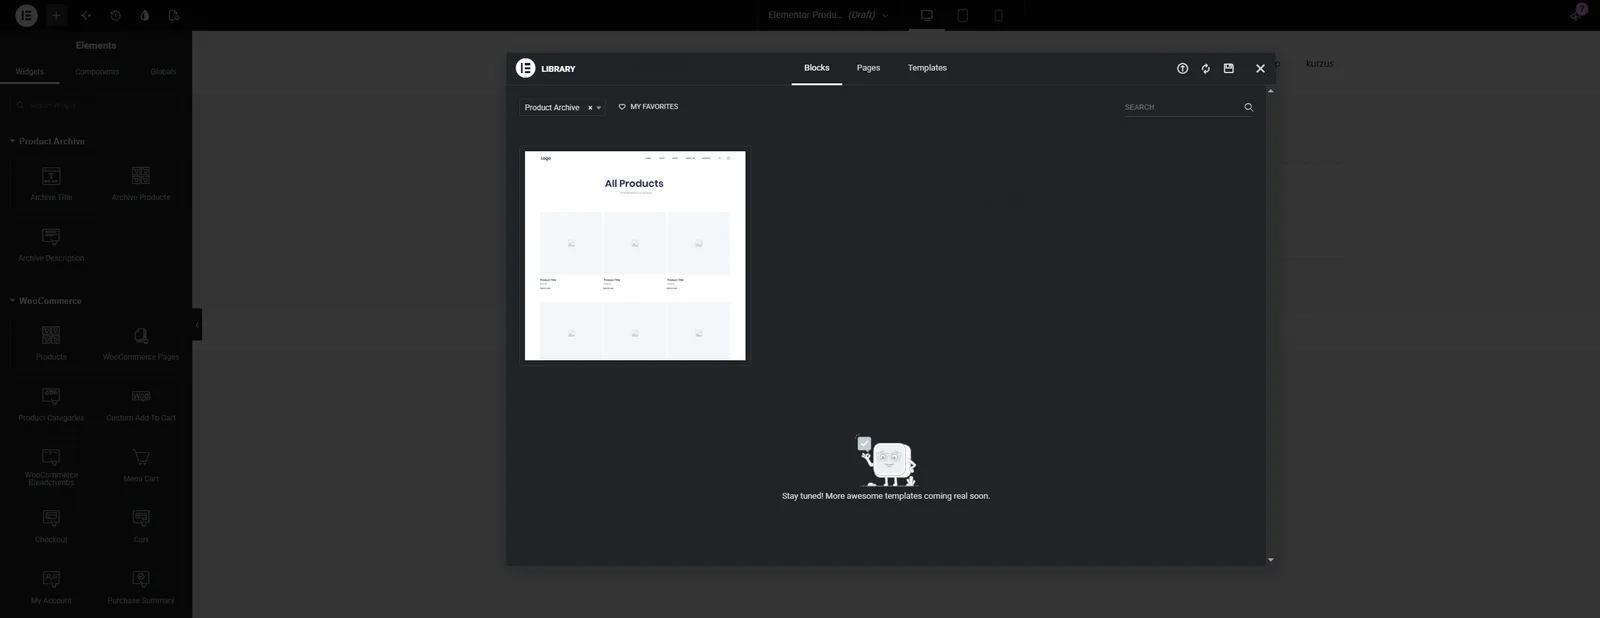Select the Cart widget

[x=141, y=526]
